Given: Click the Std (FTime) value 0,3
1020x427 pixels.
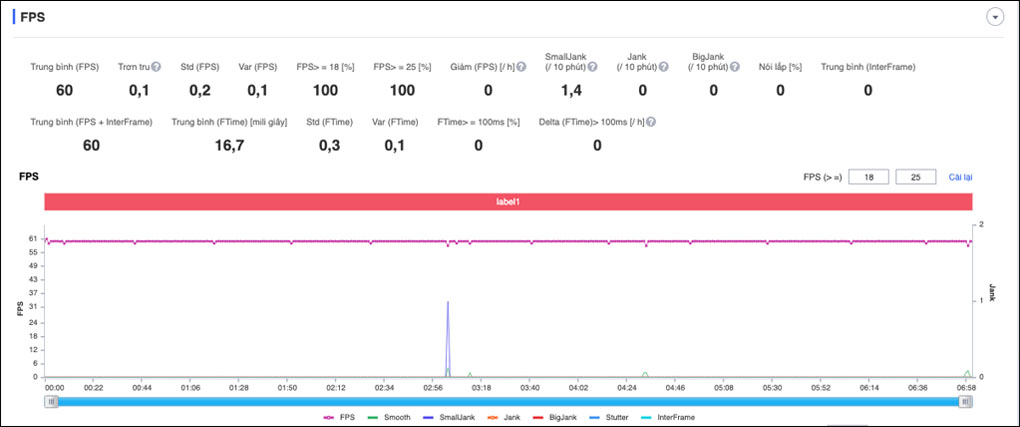Looking at the screenshot, I should pyautogui.click(x=329, y=146).
